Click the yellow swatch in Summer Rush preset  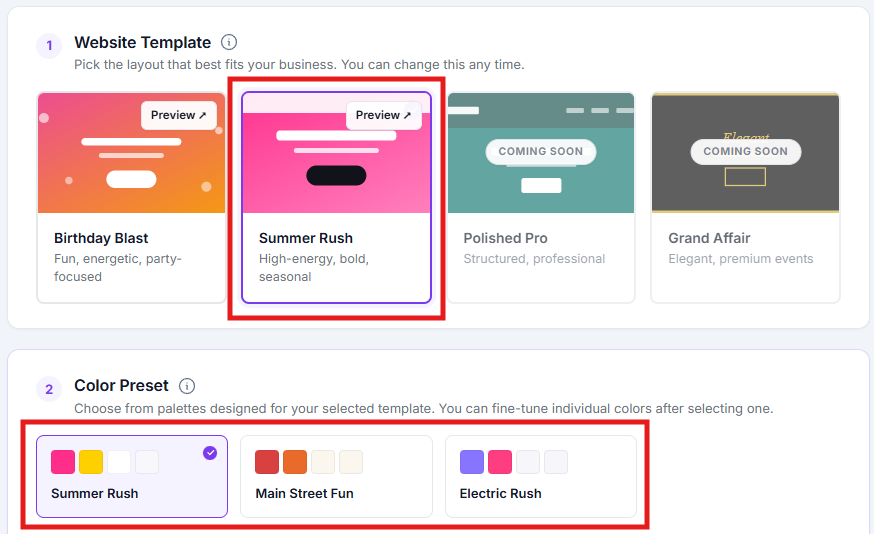point(91,462)
